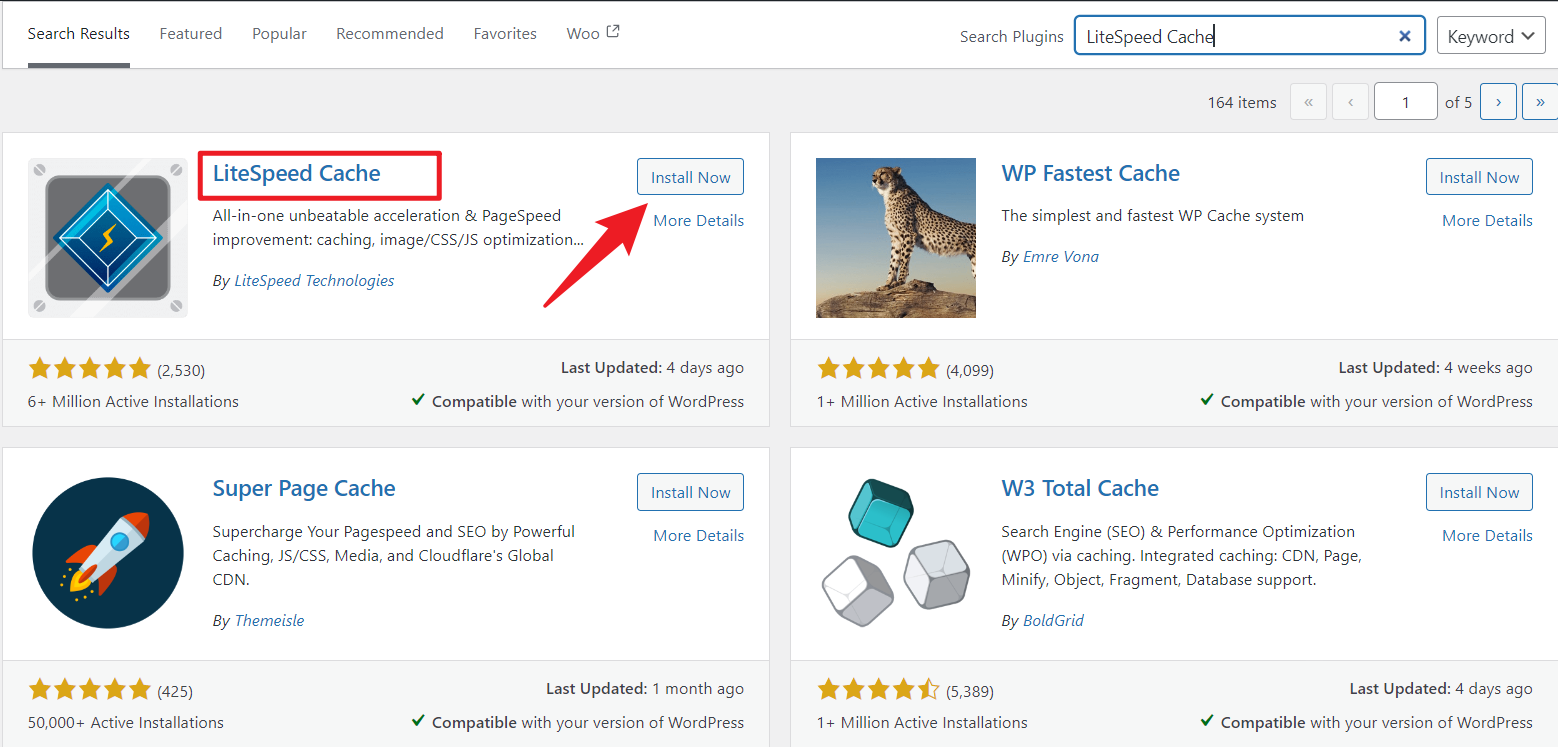Visit the Themeisle author link

pos(269,620)
